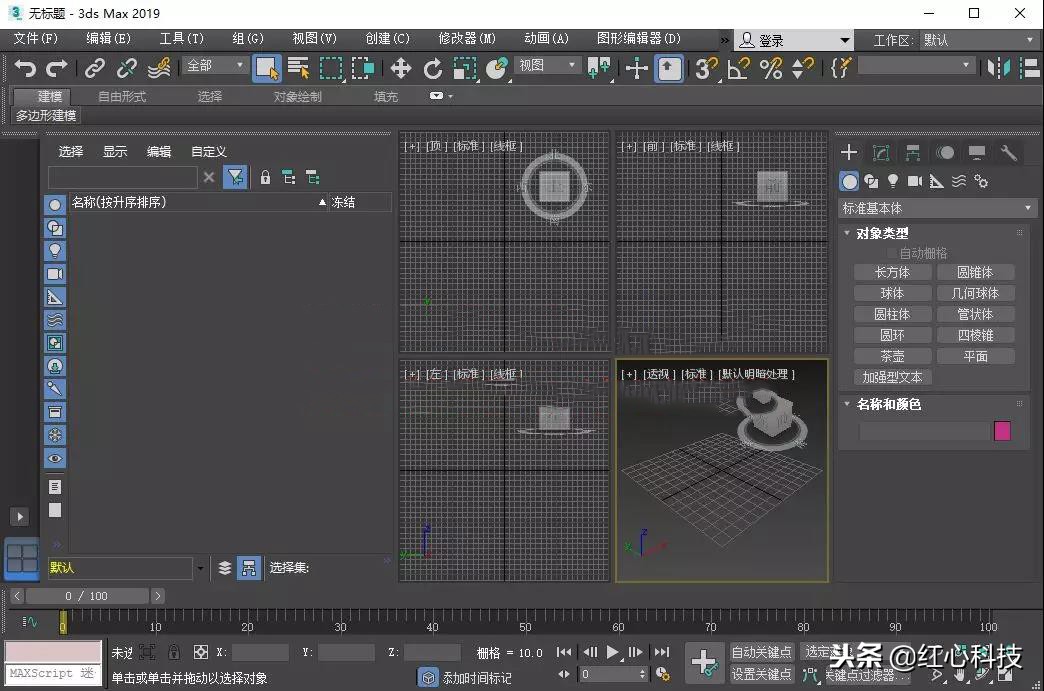The height and width of the screenshot is (691, 1044).
Task: Click the Lights bulb icon in command panel
Action: tap(893, 181)
